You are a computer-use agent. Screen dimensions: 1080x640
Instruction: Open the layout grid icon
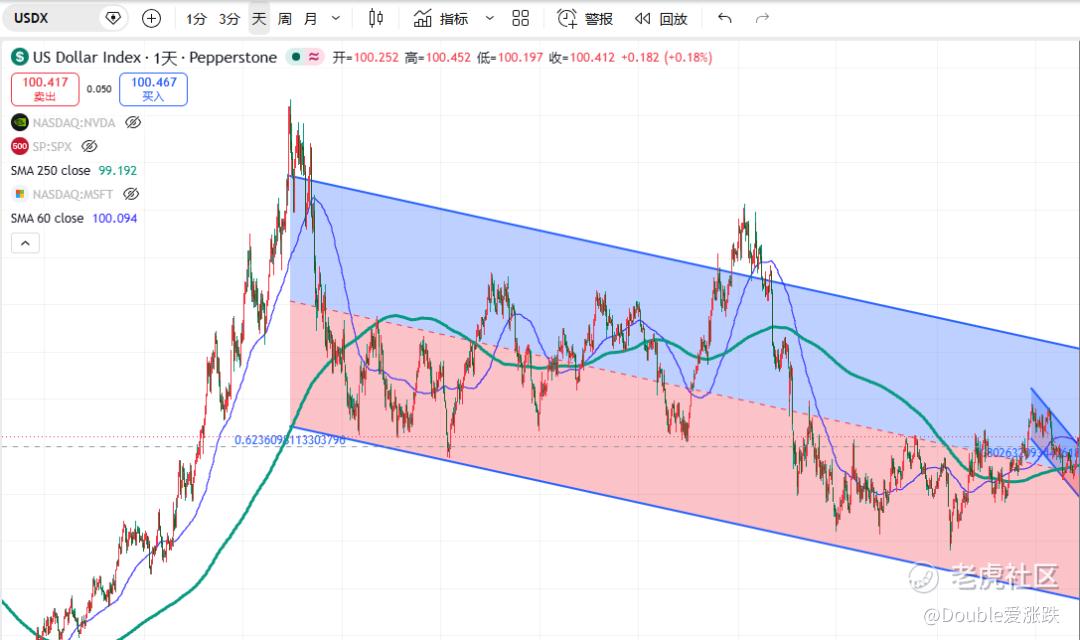click(521, 19)
